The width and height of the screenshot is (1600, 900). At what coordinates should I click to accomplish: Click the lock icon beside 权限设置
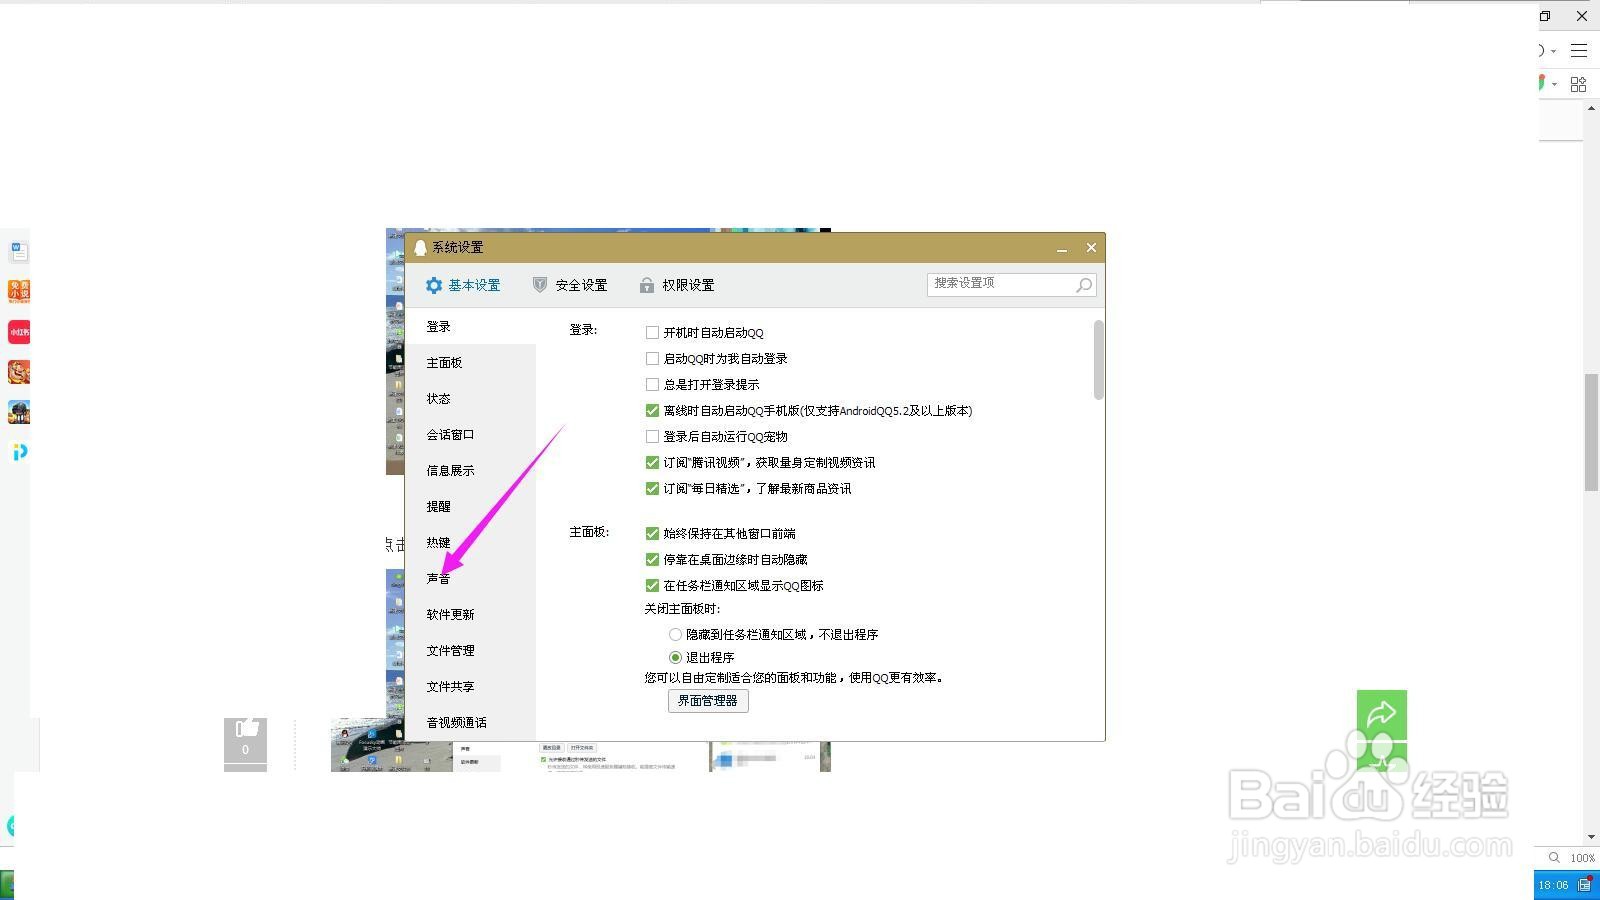647,285
